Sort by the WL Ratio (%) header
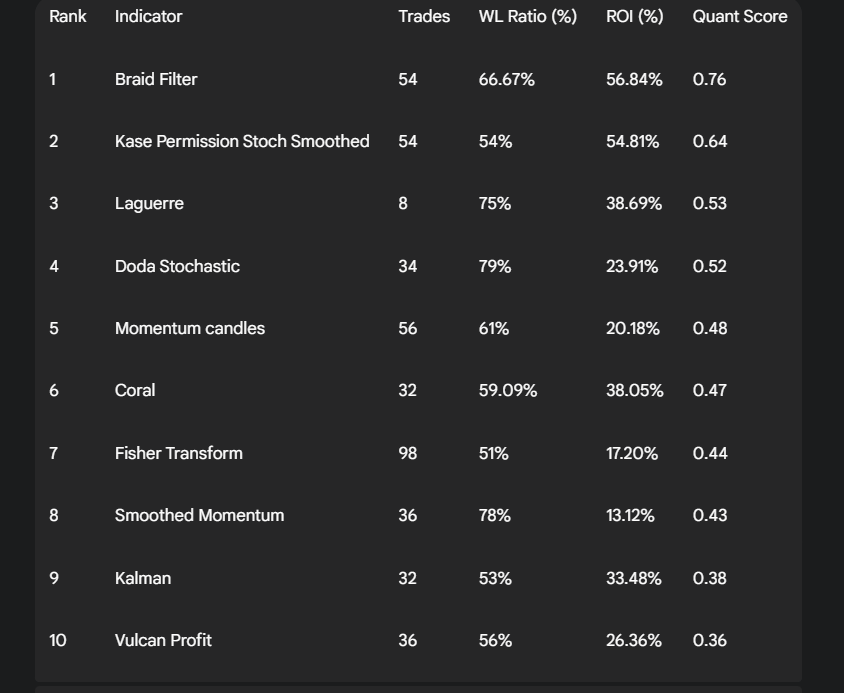 [527, 16]
